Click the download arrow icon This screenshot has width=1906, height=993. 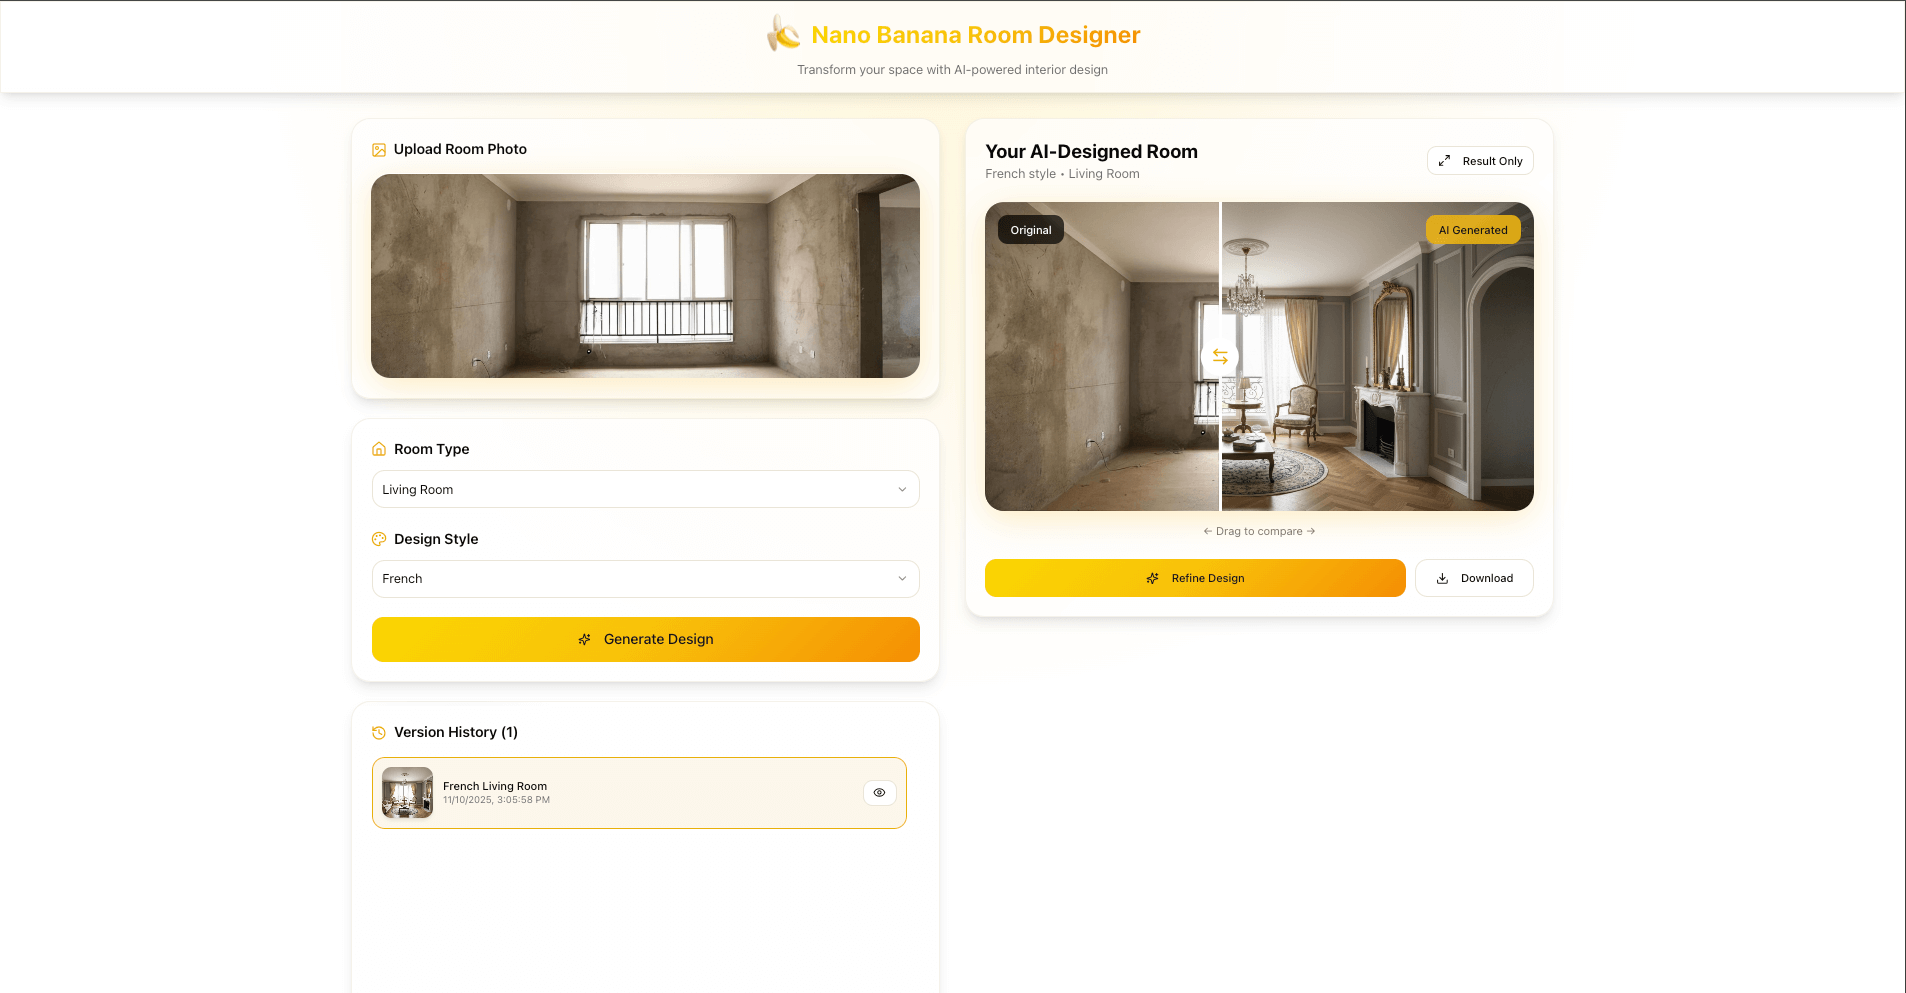point(1442,578)
